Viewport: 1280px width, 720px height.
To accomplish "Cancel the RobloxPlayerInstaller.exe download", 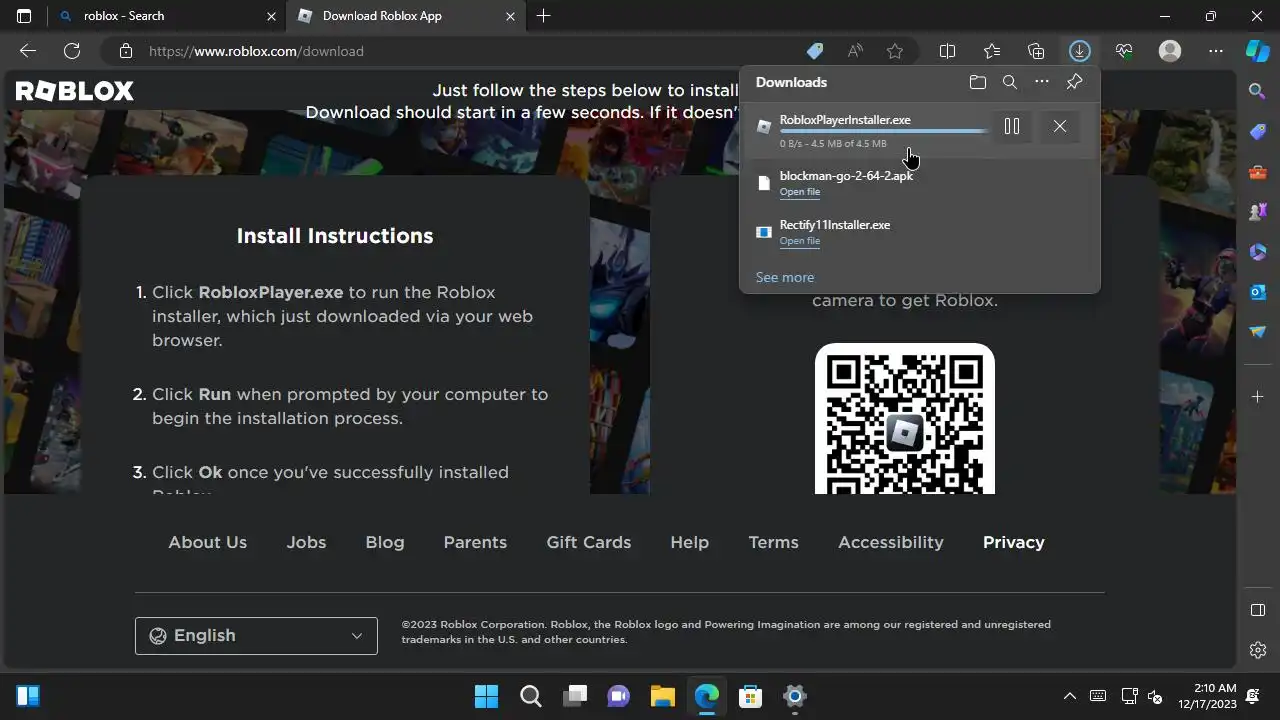I will click(x=1059, y=126).
